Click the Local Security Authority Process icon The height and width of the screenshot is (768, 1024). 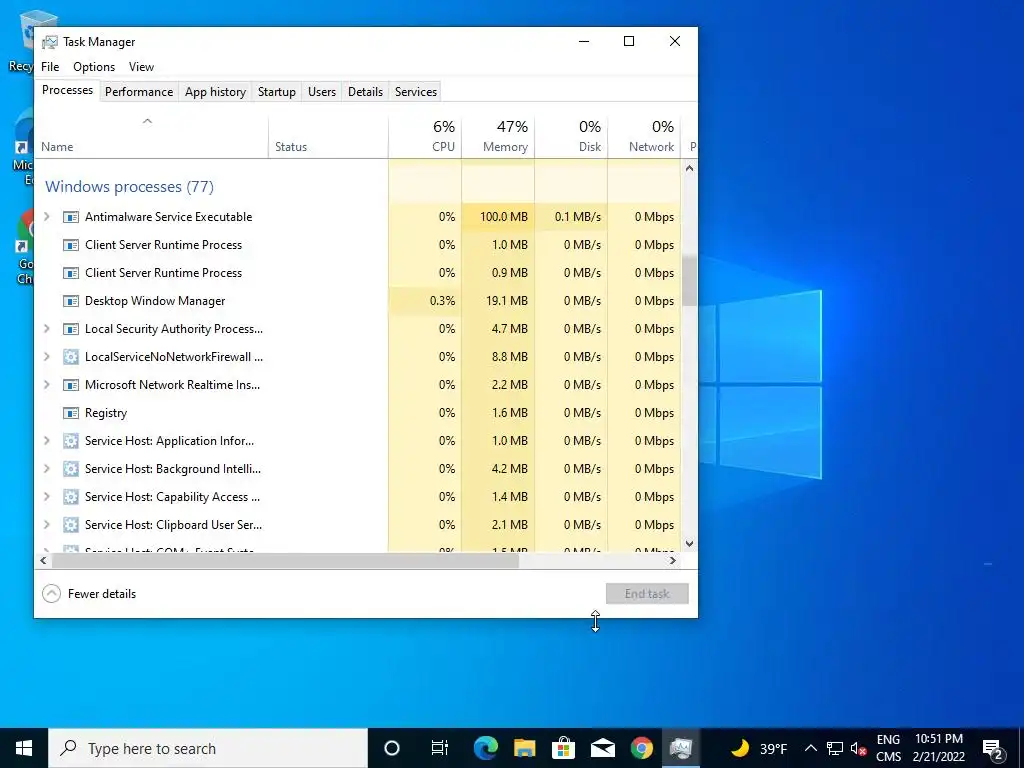click(71, 329)
